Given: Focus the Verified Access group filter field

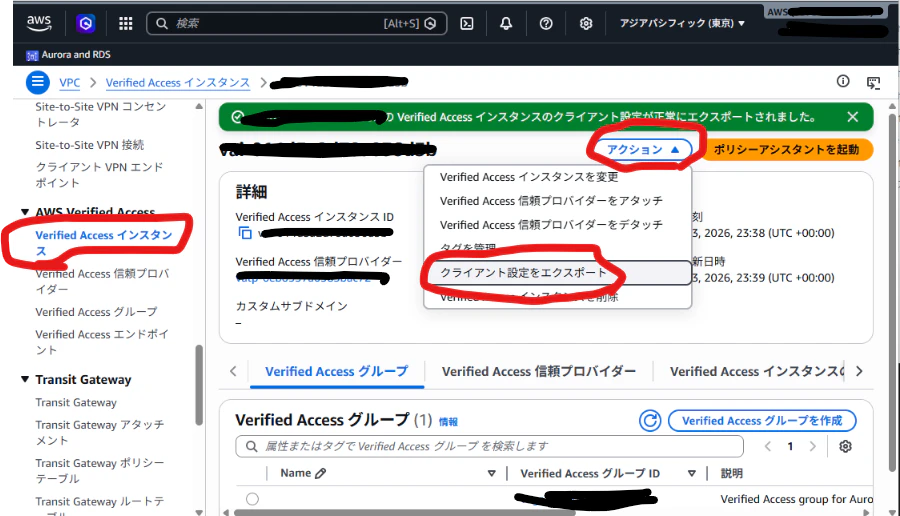Looking at the screenshot, I should click(489, 446).
